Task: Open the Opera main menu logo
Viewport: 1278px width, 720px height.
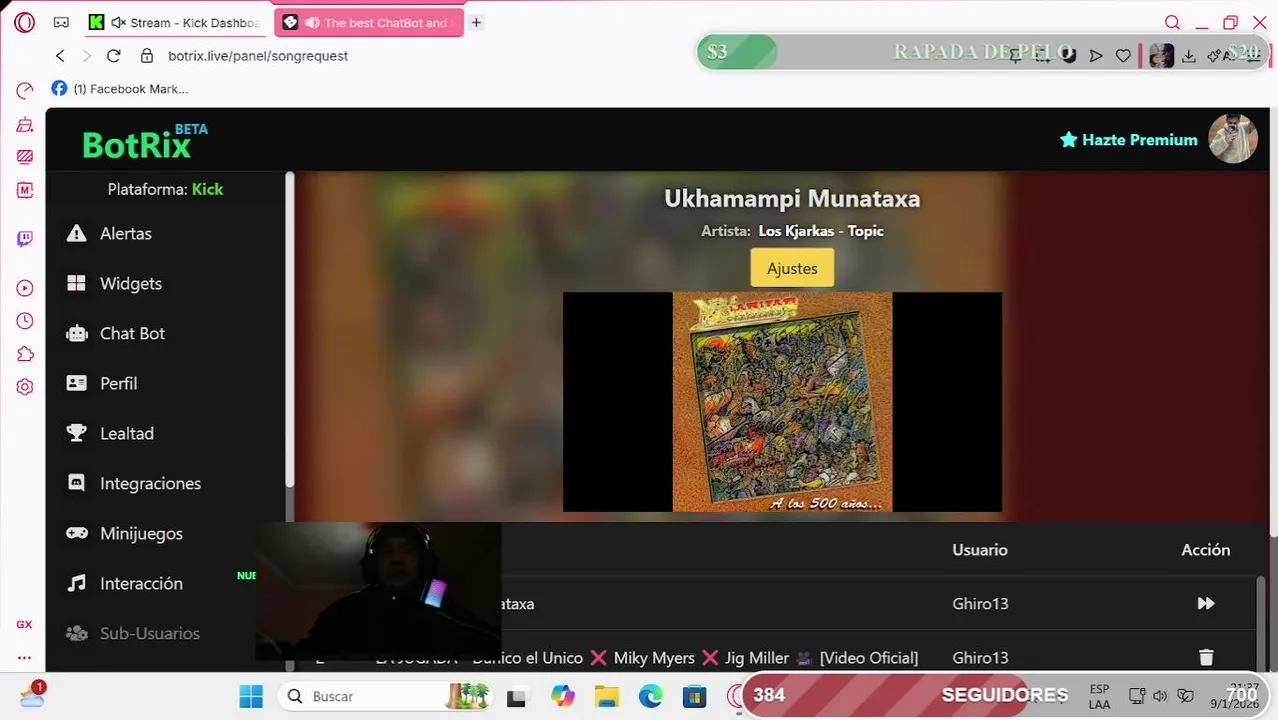Action: (25, 22)
